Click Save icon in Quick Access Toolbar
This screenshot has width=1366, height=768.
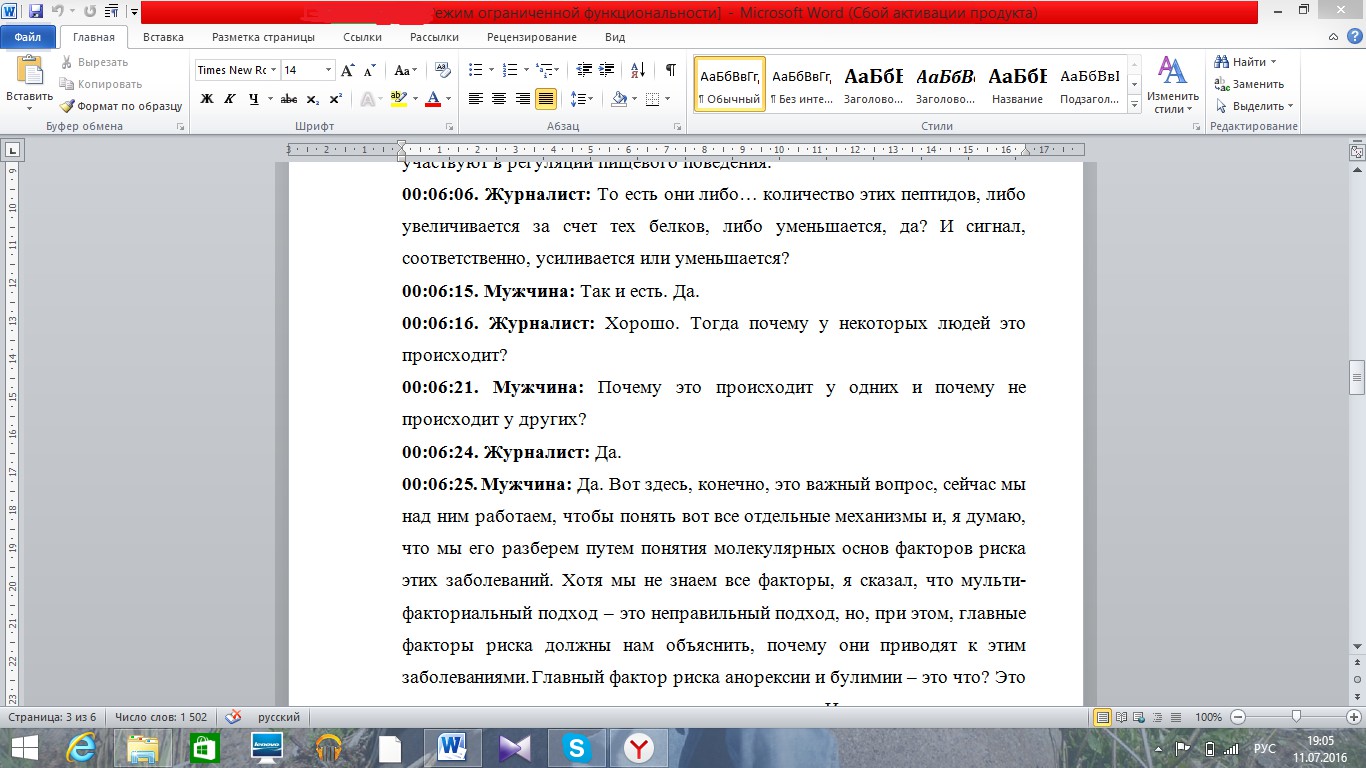coord(35,12)
